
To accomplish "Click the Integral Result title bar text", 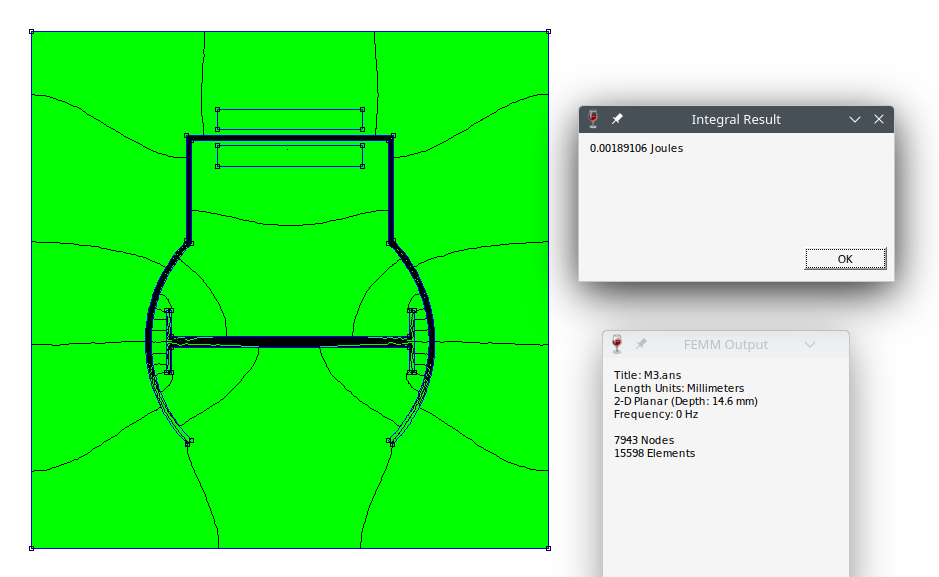I will (x=735, y=119).
